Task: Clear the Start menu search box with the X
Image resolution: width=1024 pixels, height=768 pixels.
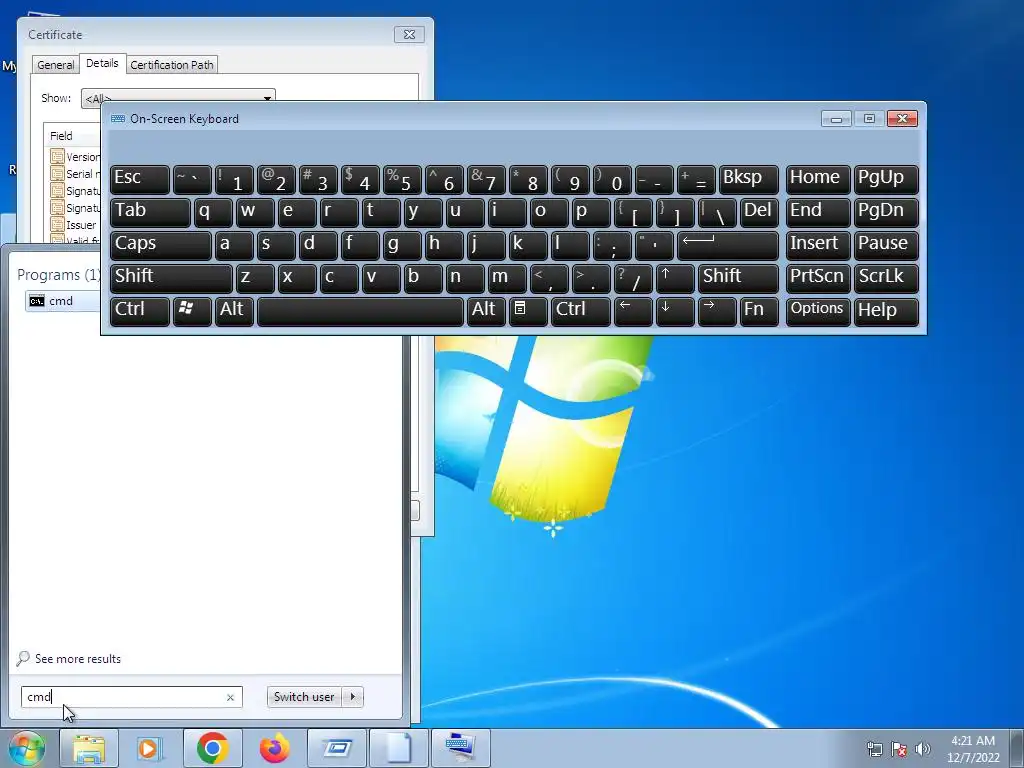Action: 230,697
